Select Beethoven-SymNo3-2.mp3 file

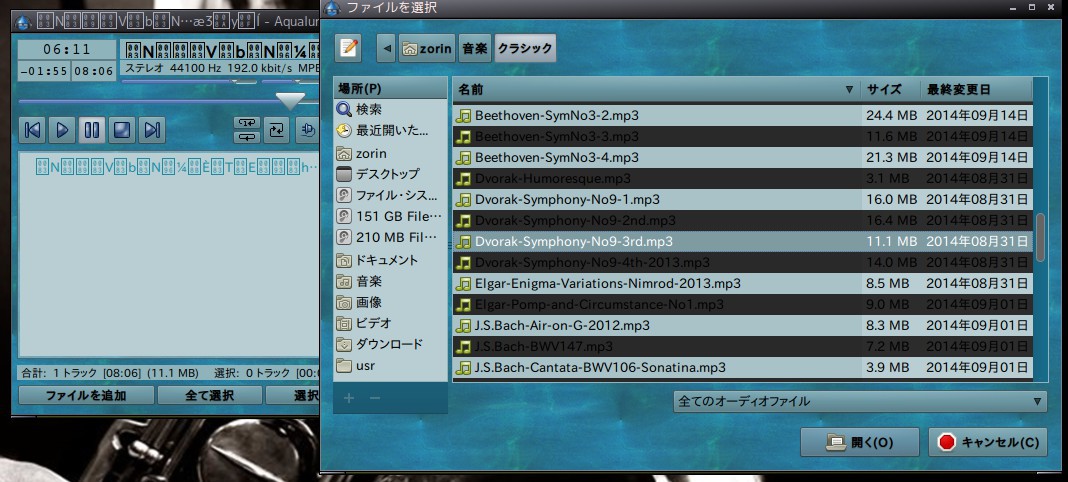point(742,116)
